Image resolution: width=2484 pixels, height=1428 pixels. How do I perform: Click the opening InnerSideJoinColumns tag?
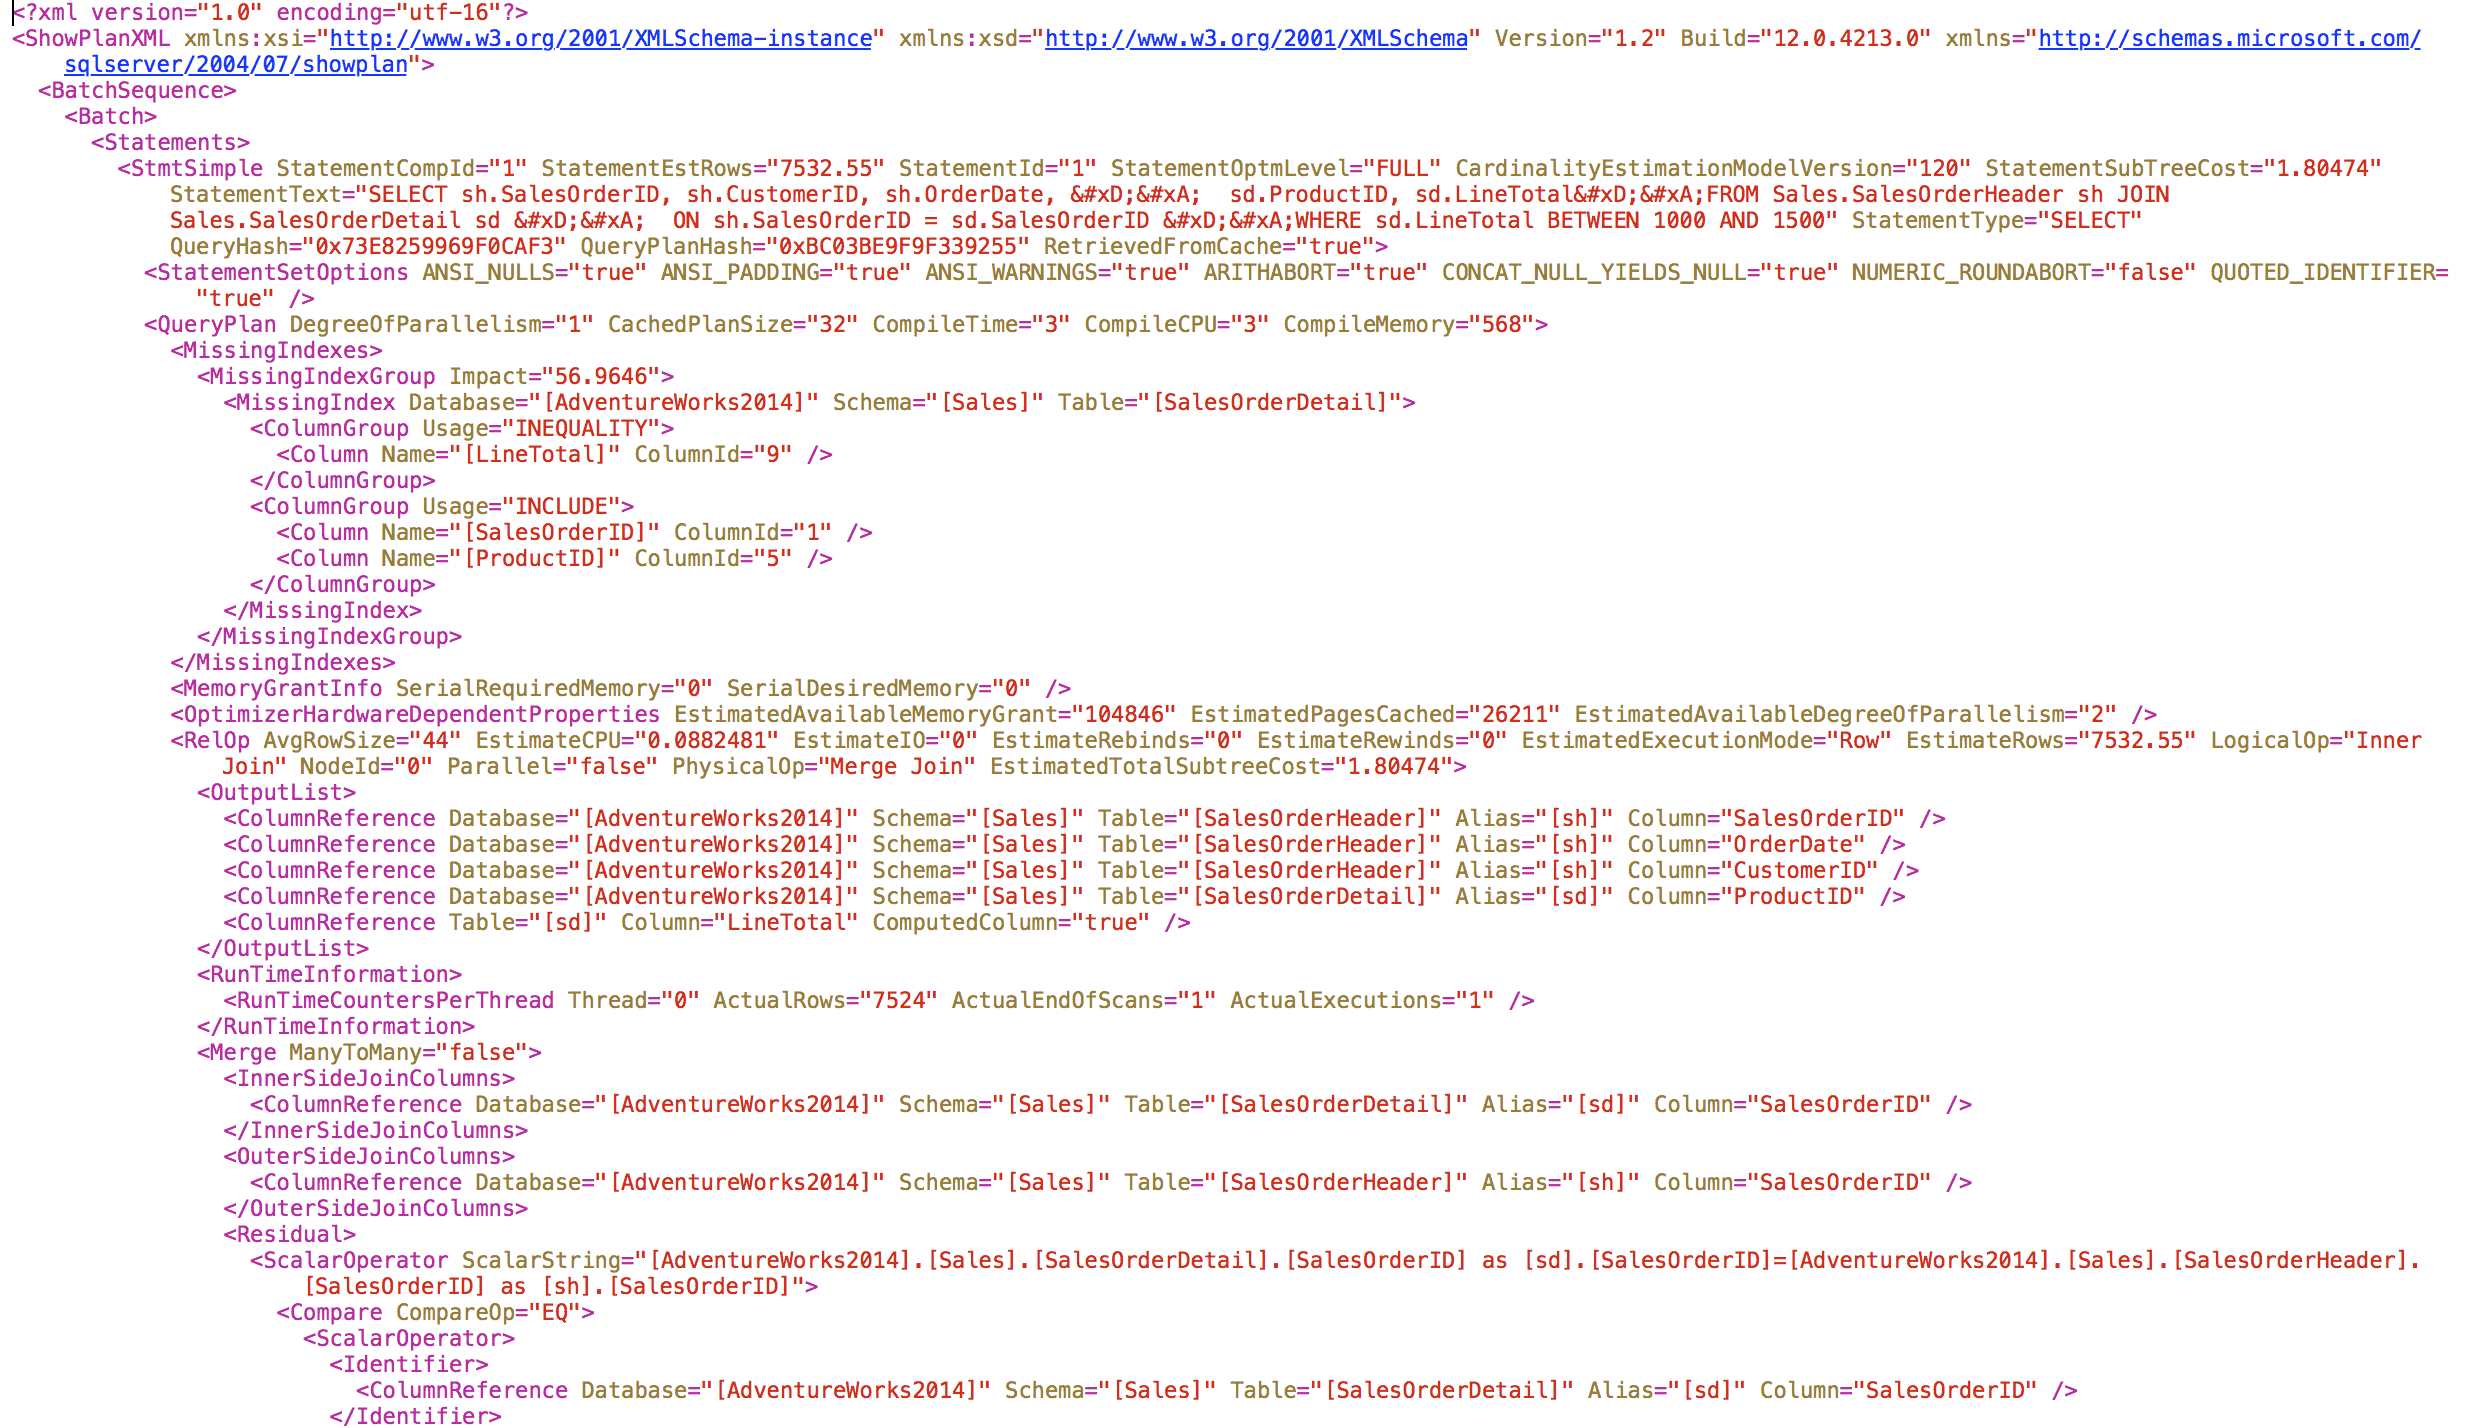pos(369,1078)
